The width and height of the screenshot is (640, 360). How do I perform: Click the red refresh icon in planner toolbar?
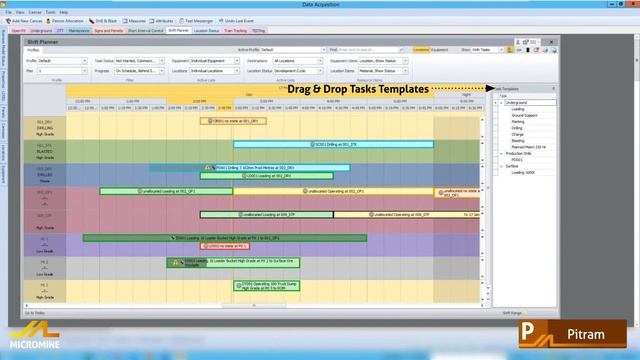pyautogui.click(x=536, y=50)
